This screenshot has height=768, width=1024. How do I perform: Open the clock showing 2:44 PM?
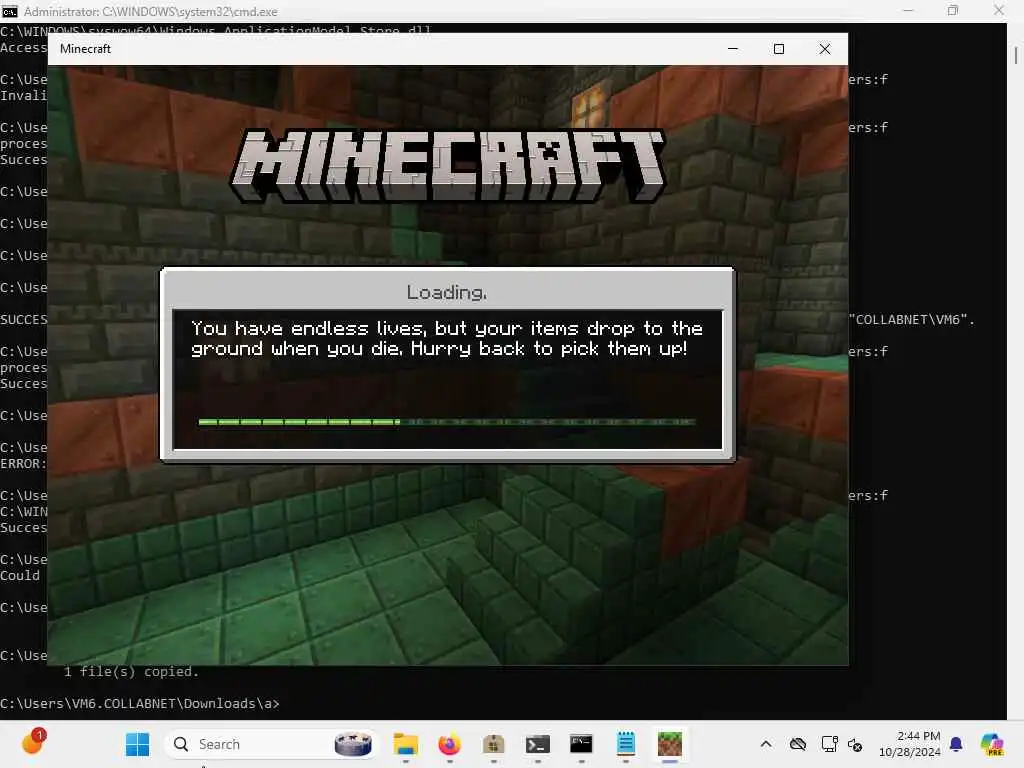910,744
